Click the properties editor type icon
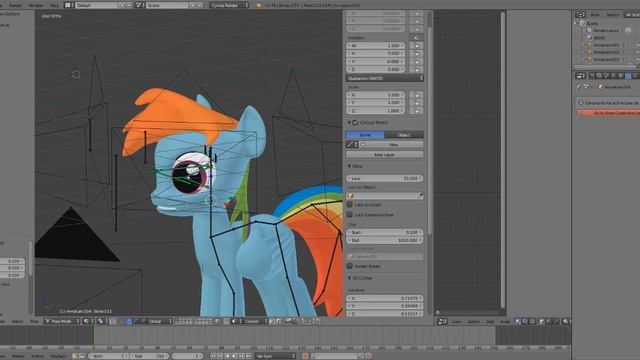 580,76
